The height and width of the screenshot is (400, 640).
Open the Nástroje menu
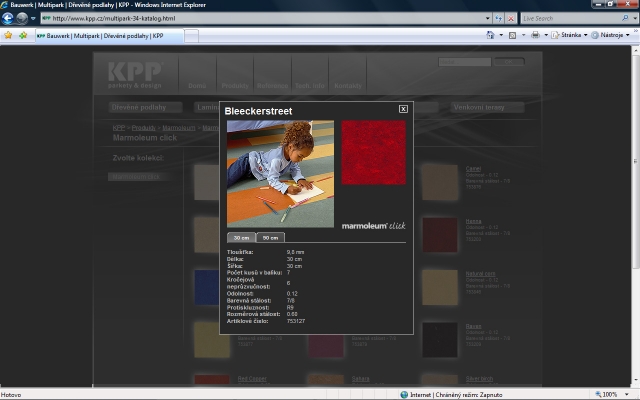tap(610, 35)
